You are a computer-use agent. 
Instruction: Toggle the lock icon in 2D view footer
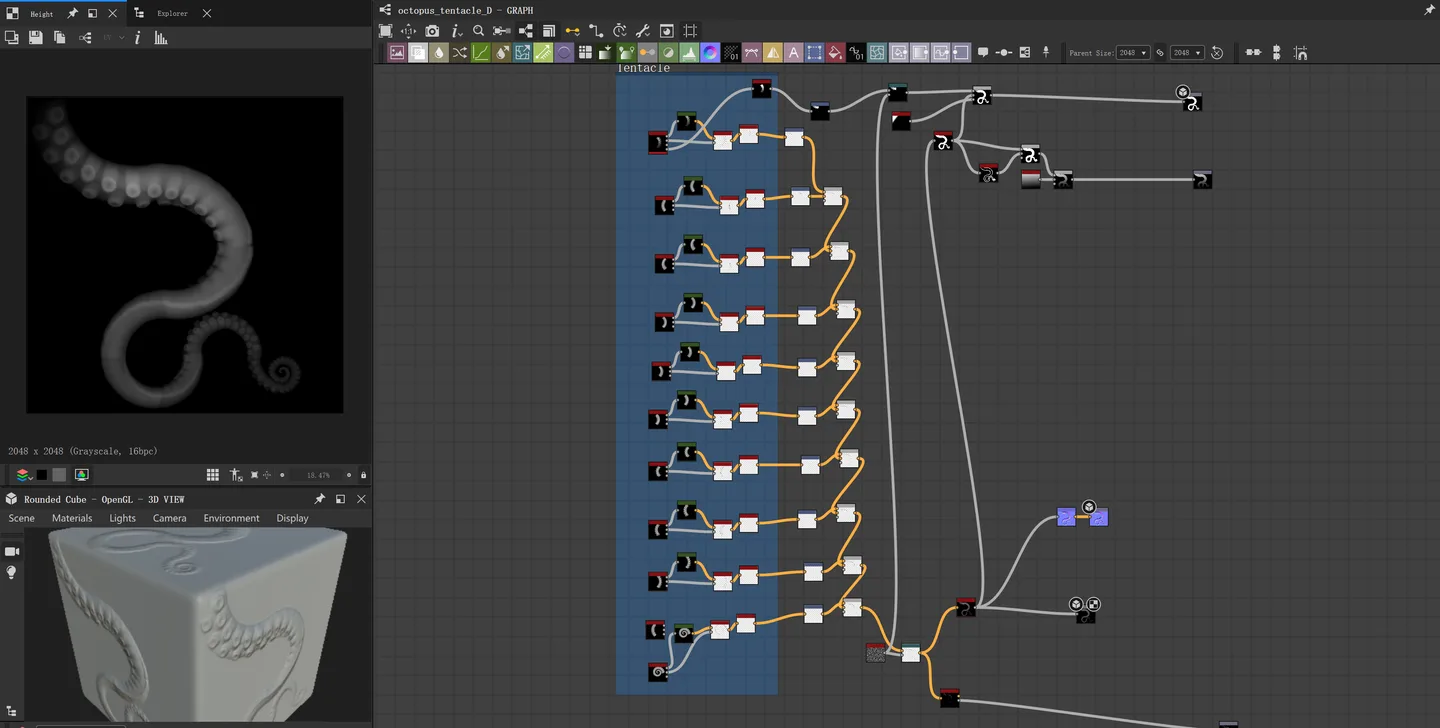(363, 475)
